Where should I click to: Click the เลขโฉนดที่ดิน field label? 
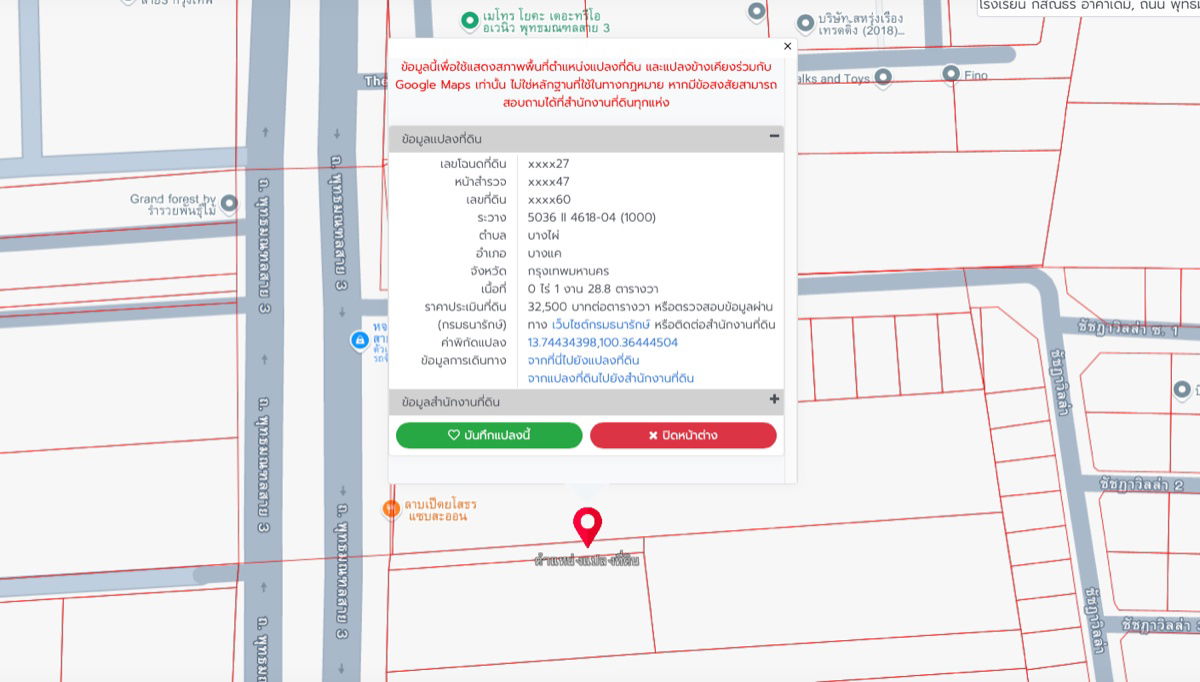[473, 163]
